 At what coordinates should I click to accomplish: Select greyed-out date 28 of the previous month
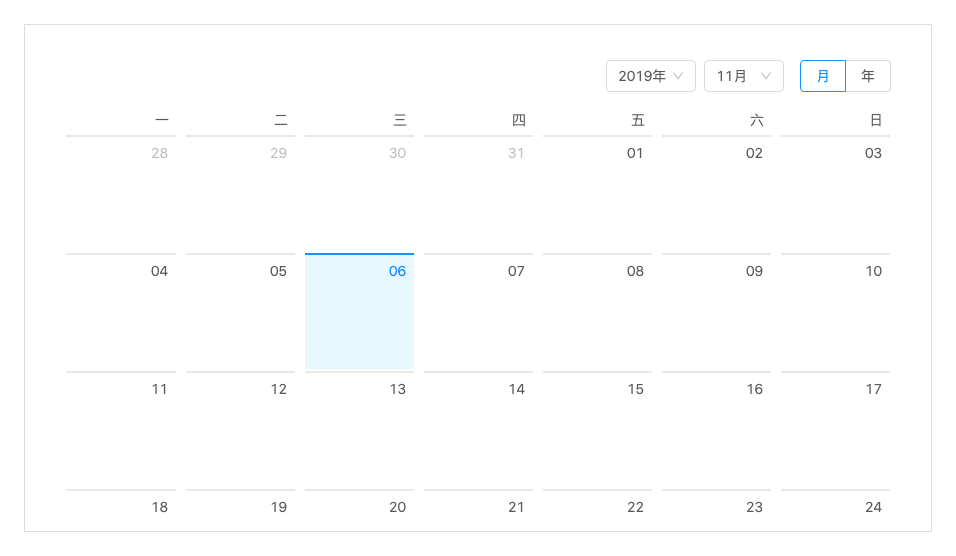click(x=121, y=193)
